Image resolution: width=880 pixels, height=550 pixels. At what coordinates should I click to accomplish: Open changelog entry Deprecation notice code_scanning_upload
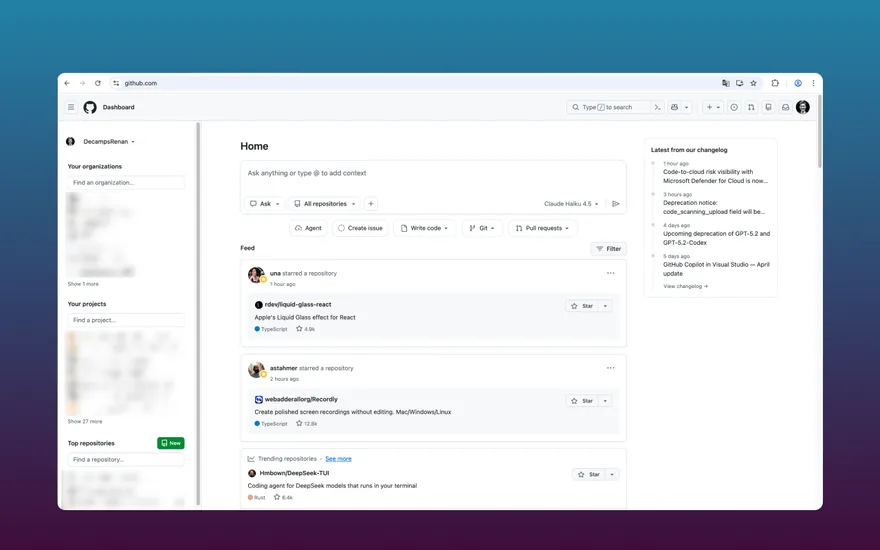[714, 207]
